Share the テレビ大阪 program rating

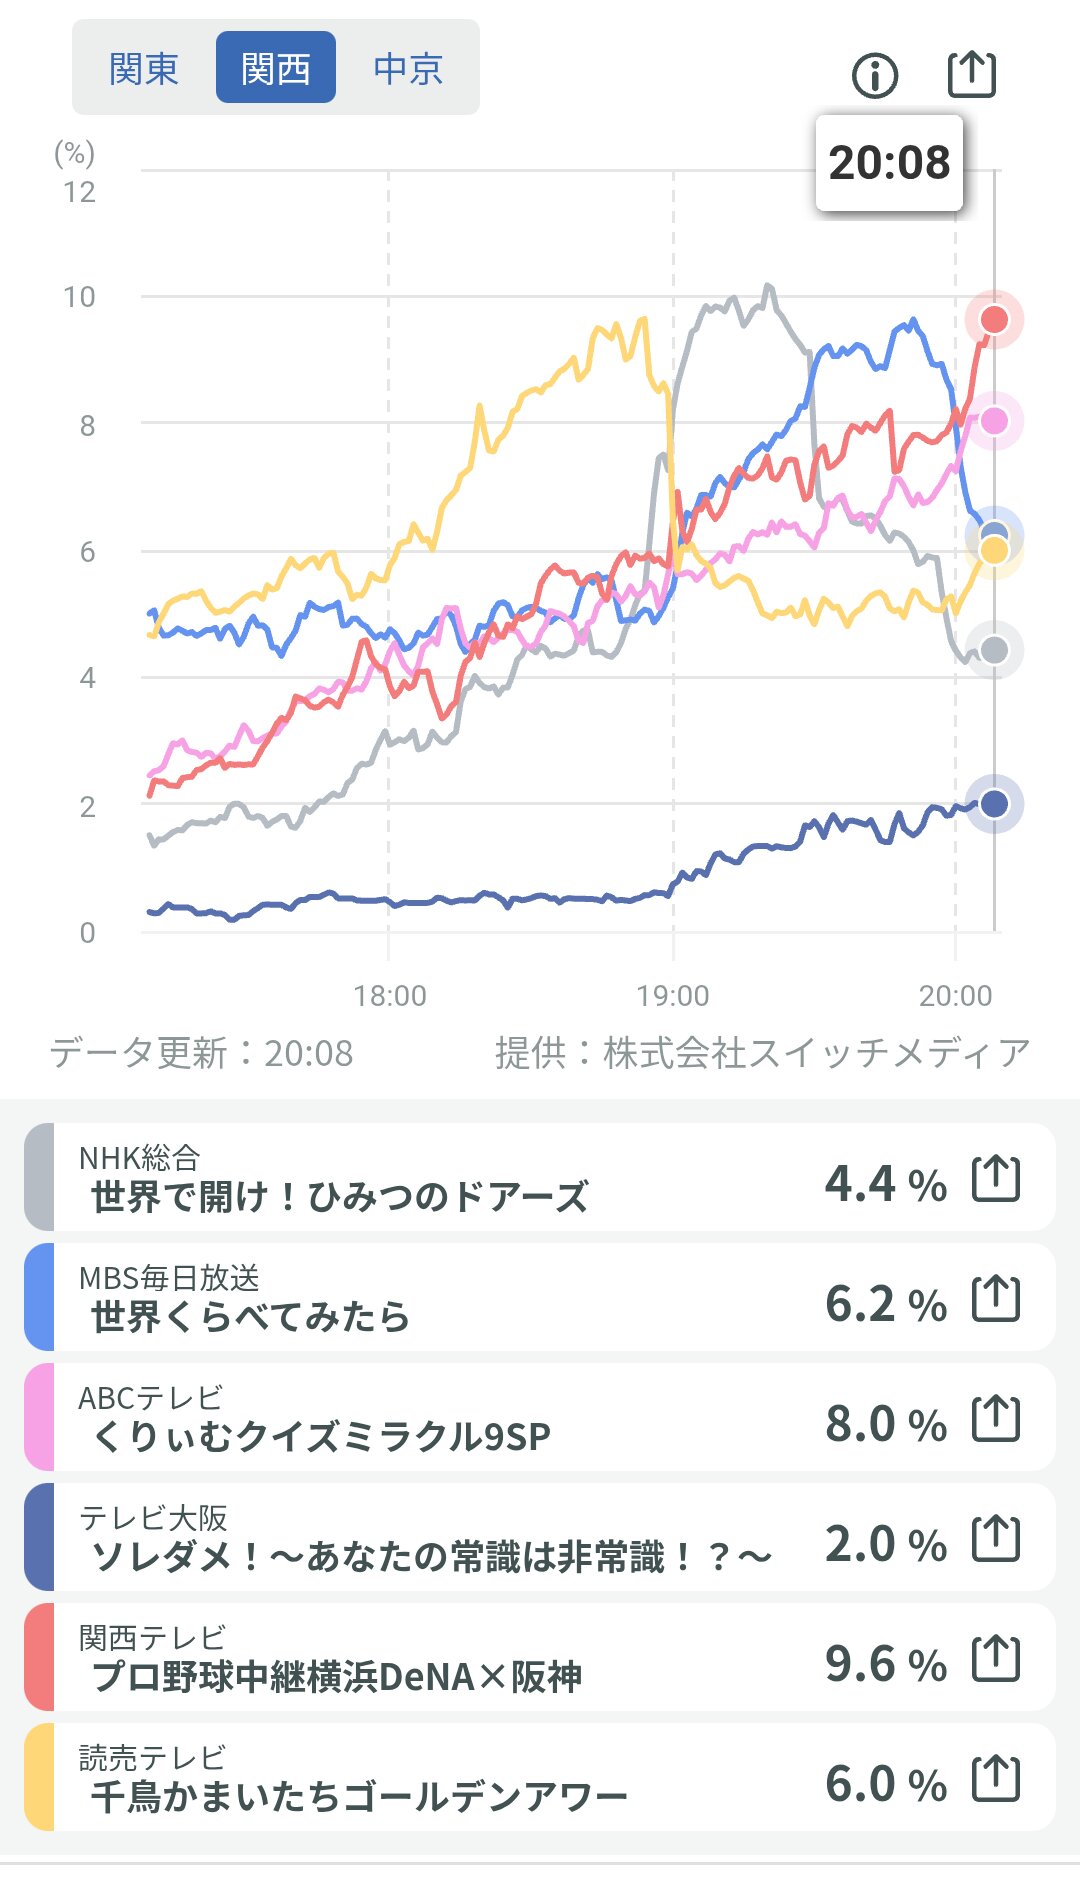[x=996, y=1538]
